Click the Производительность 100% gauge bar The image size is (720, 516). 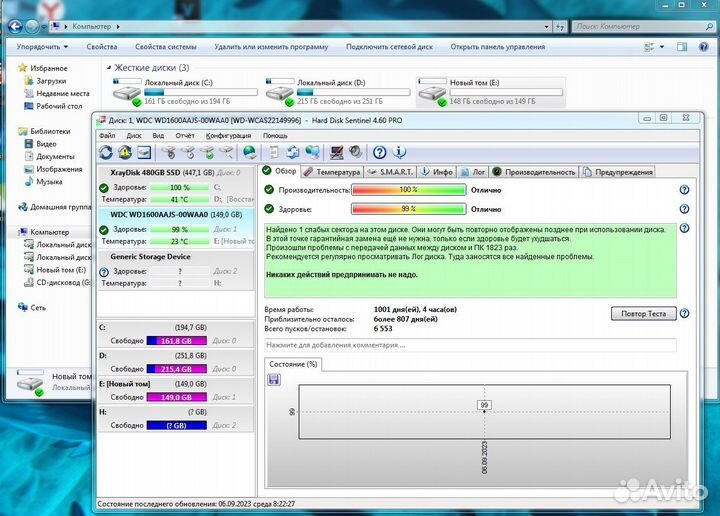(409, 190)
